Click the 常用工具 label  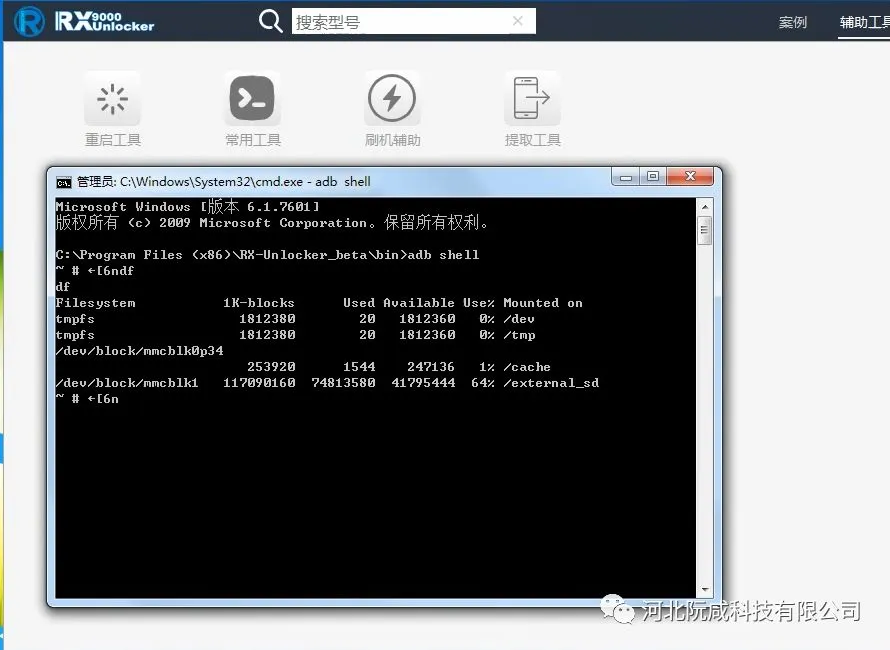pos(253,140)
